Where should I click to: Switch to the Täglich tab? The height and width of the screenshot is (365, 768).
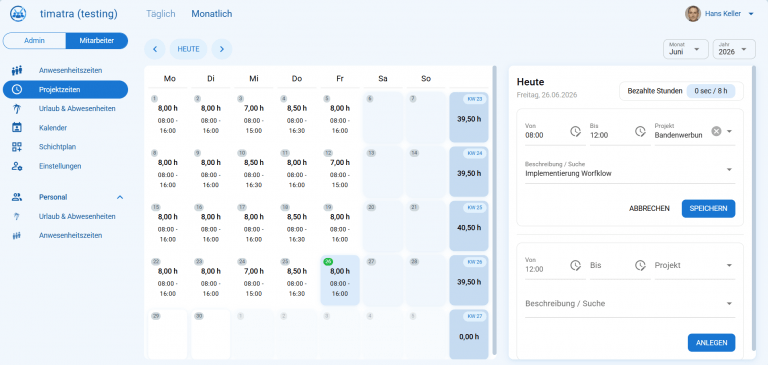(x=161, y=14)
